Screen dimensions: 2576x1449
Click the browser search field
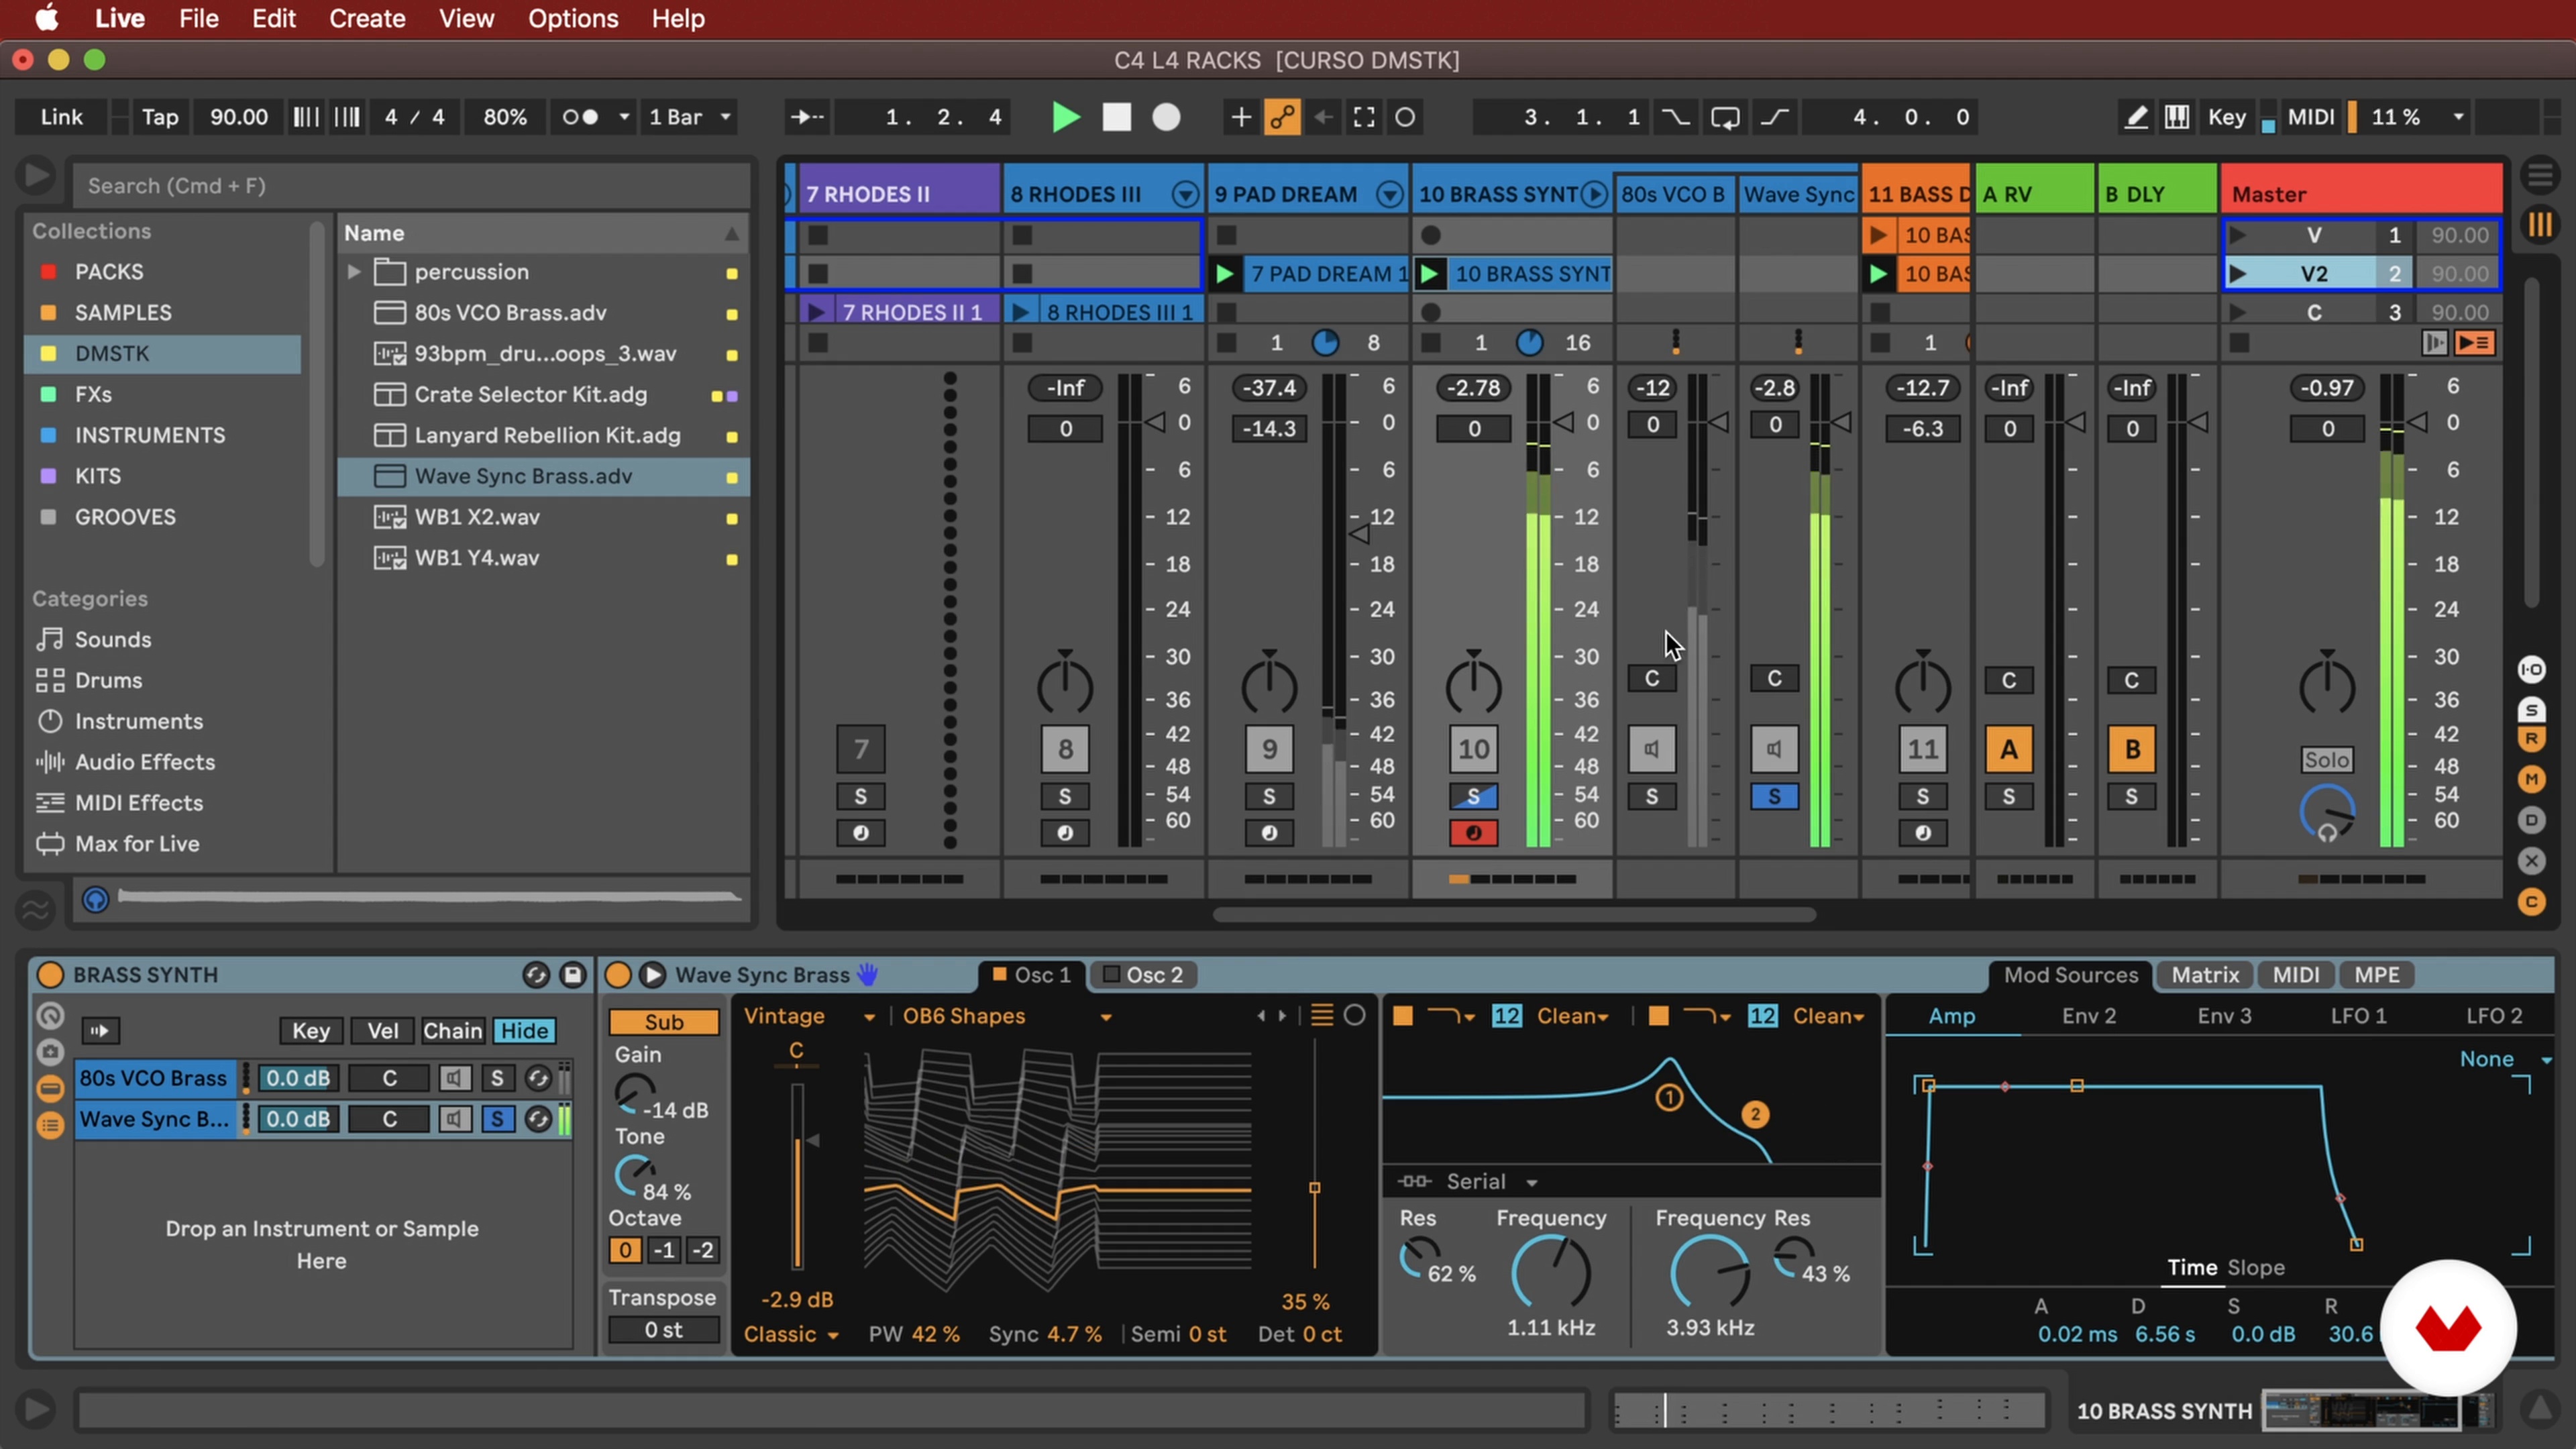click(412, 185)
